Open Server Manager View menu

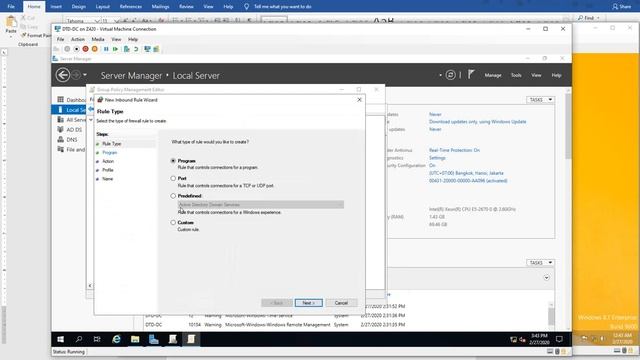click(x=536, y=75)
